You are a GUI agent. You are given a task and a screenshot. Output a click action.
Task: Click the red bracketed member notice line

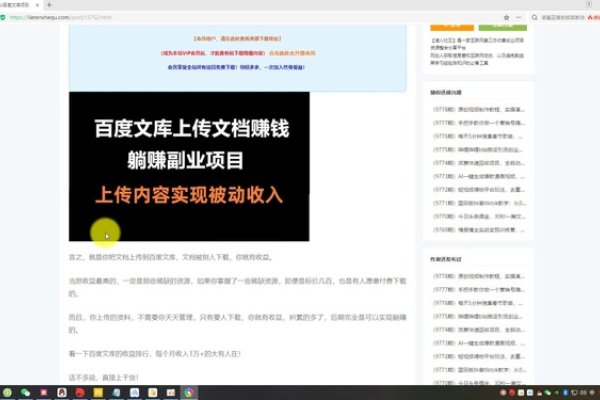tap(237, 39)
